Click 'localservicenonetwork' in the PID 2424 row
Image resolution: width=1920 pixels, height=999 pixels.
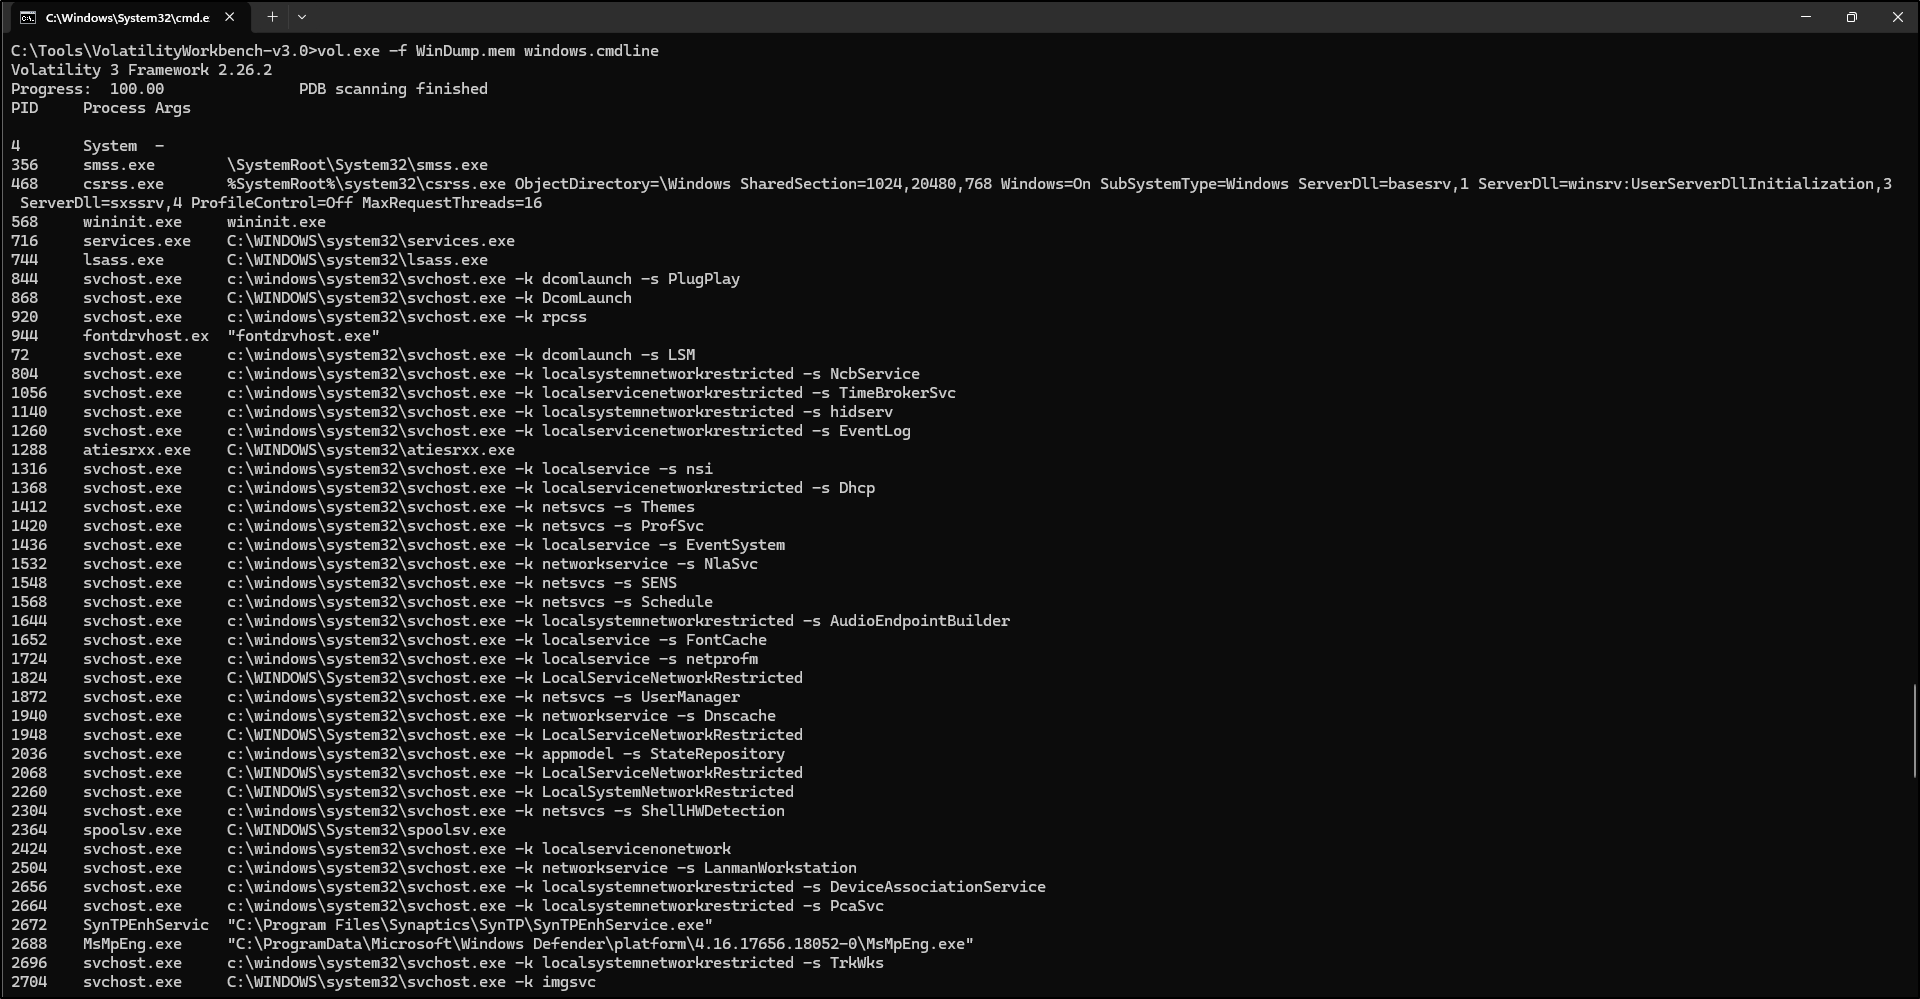[636, 849]
